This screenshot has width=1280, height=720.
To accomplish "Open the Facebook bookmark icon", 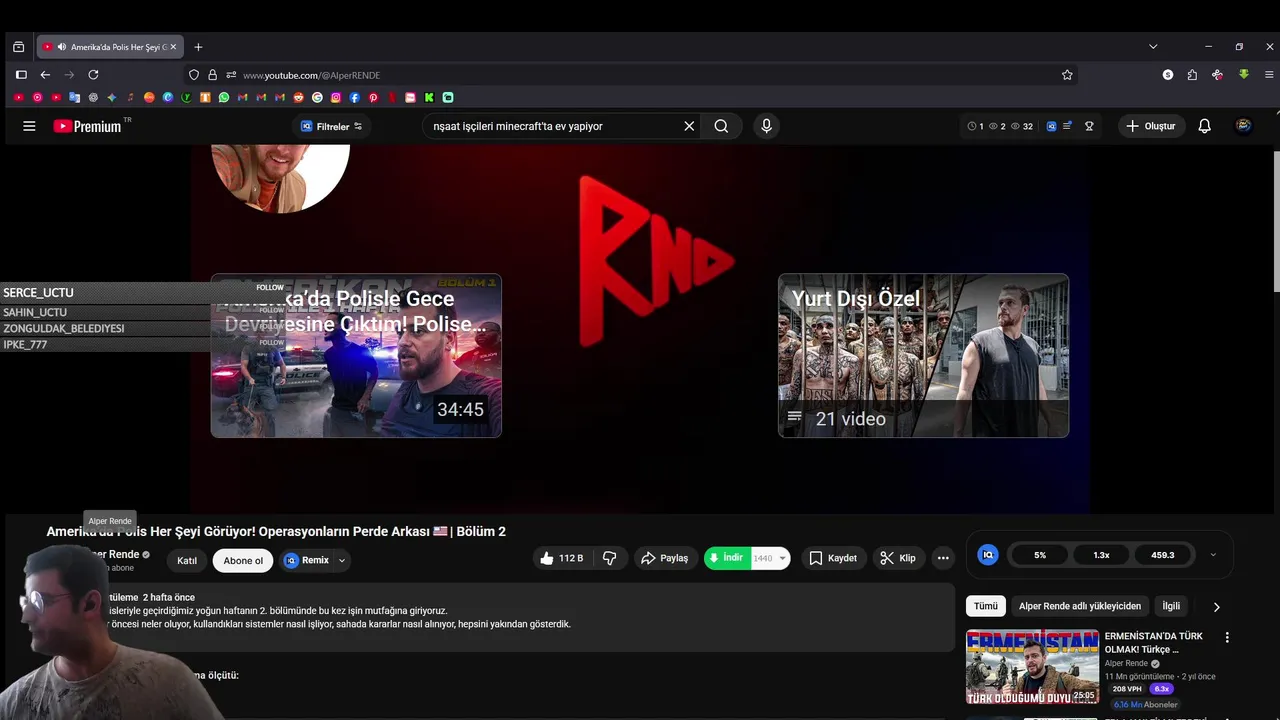I will tap(354, 97).
